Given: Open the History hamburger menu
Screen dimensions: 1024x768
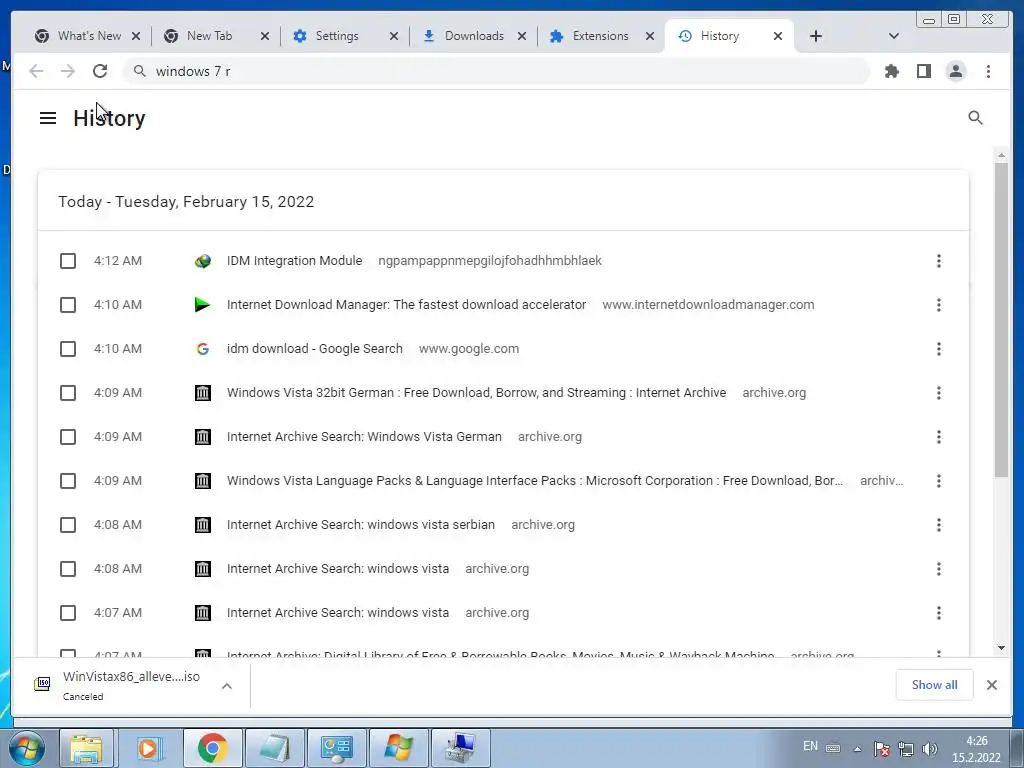Looking at the screenshot, I should click(48, 118).
